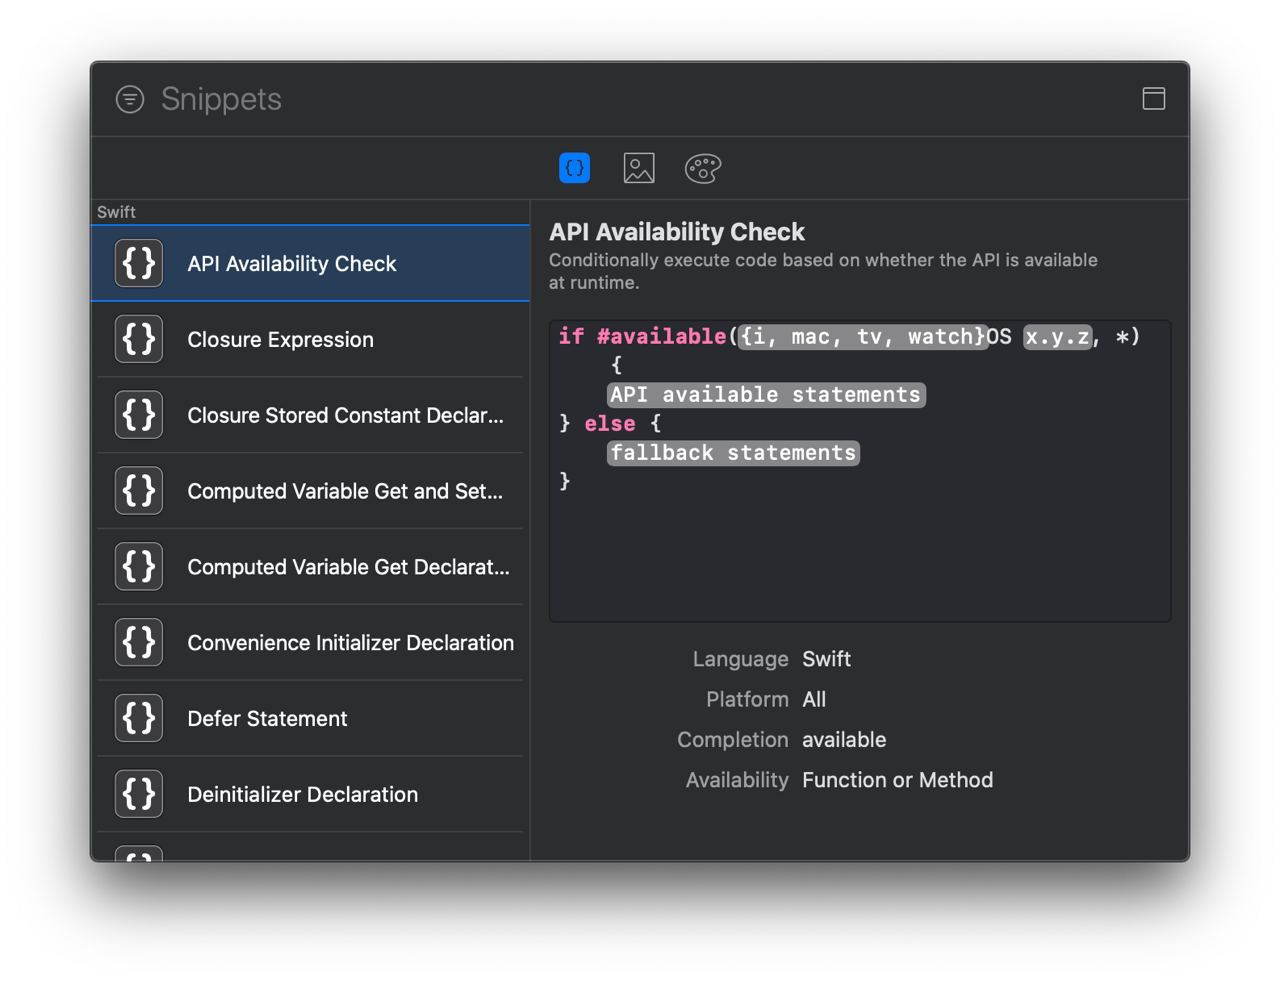Switch to the color palette library tab
Viewport: 1280px width, 981px height.
click(703, 168)
